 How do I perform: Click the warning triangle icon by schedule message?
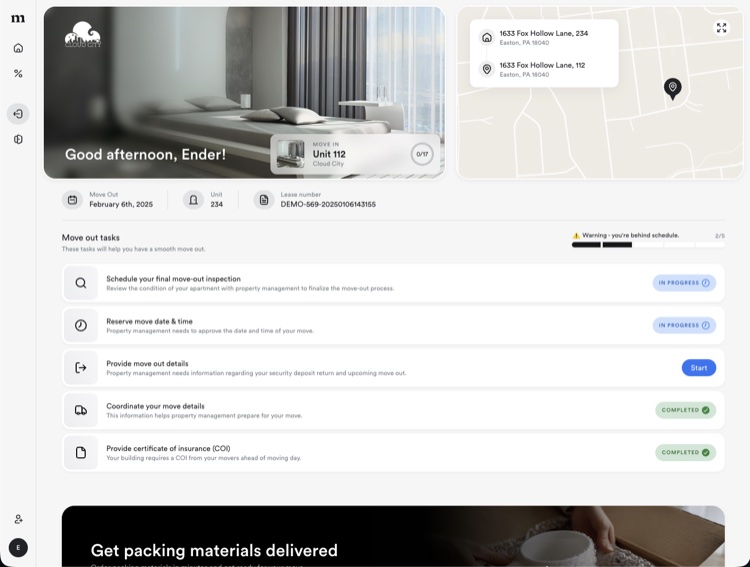(x=576, y=235)
